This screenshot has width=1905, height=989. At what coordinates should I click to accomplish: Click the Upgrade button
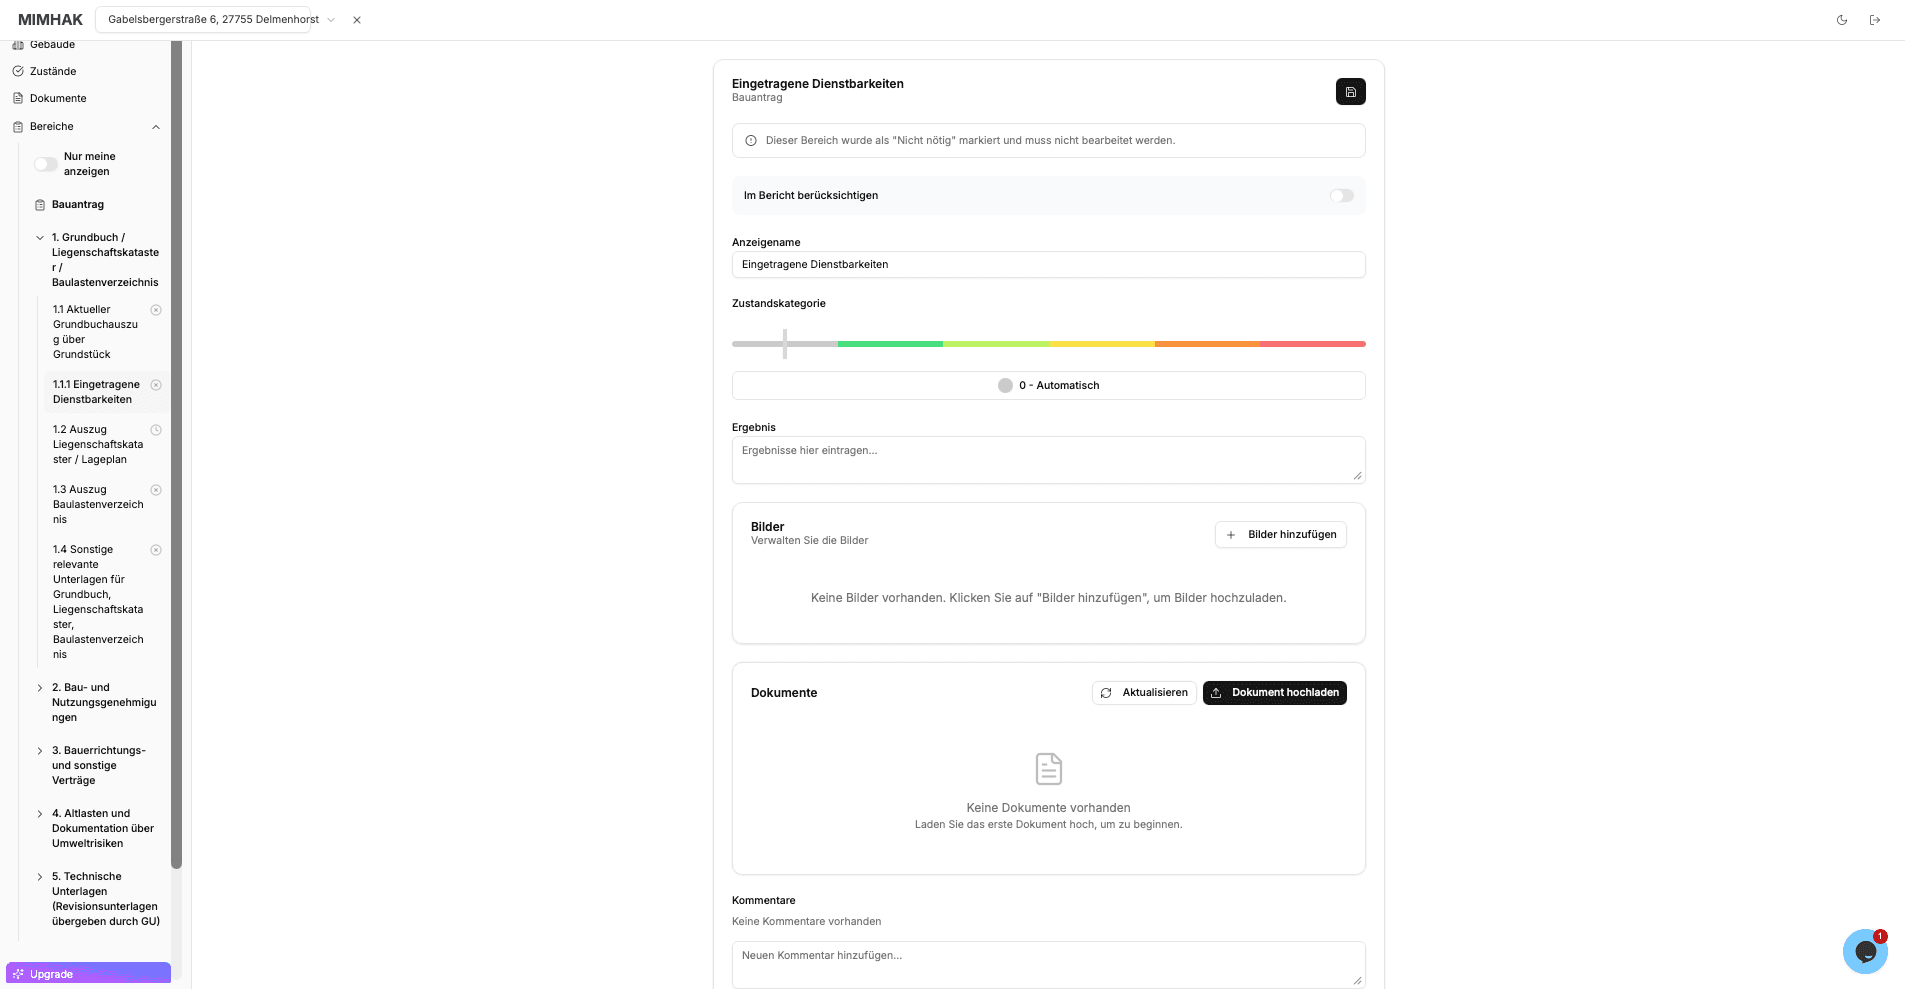point(88,974)
